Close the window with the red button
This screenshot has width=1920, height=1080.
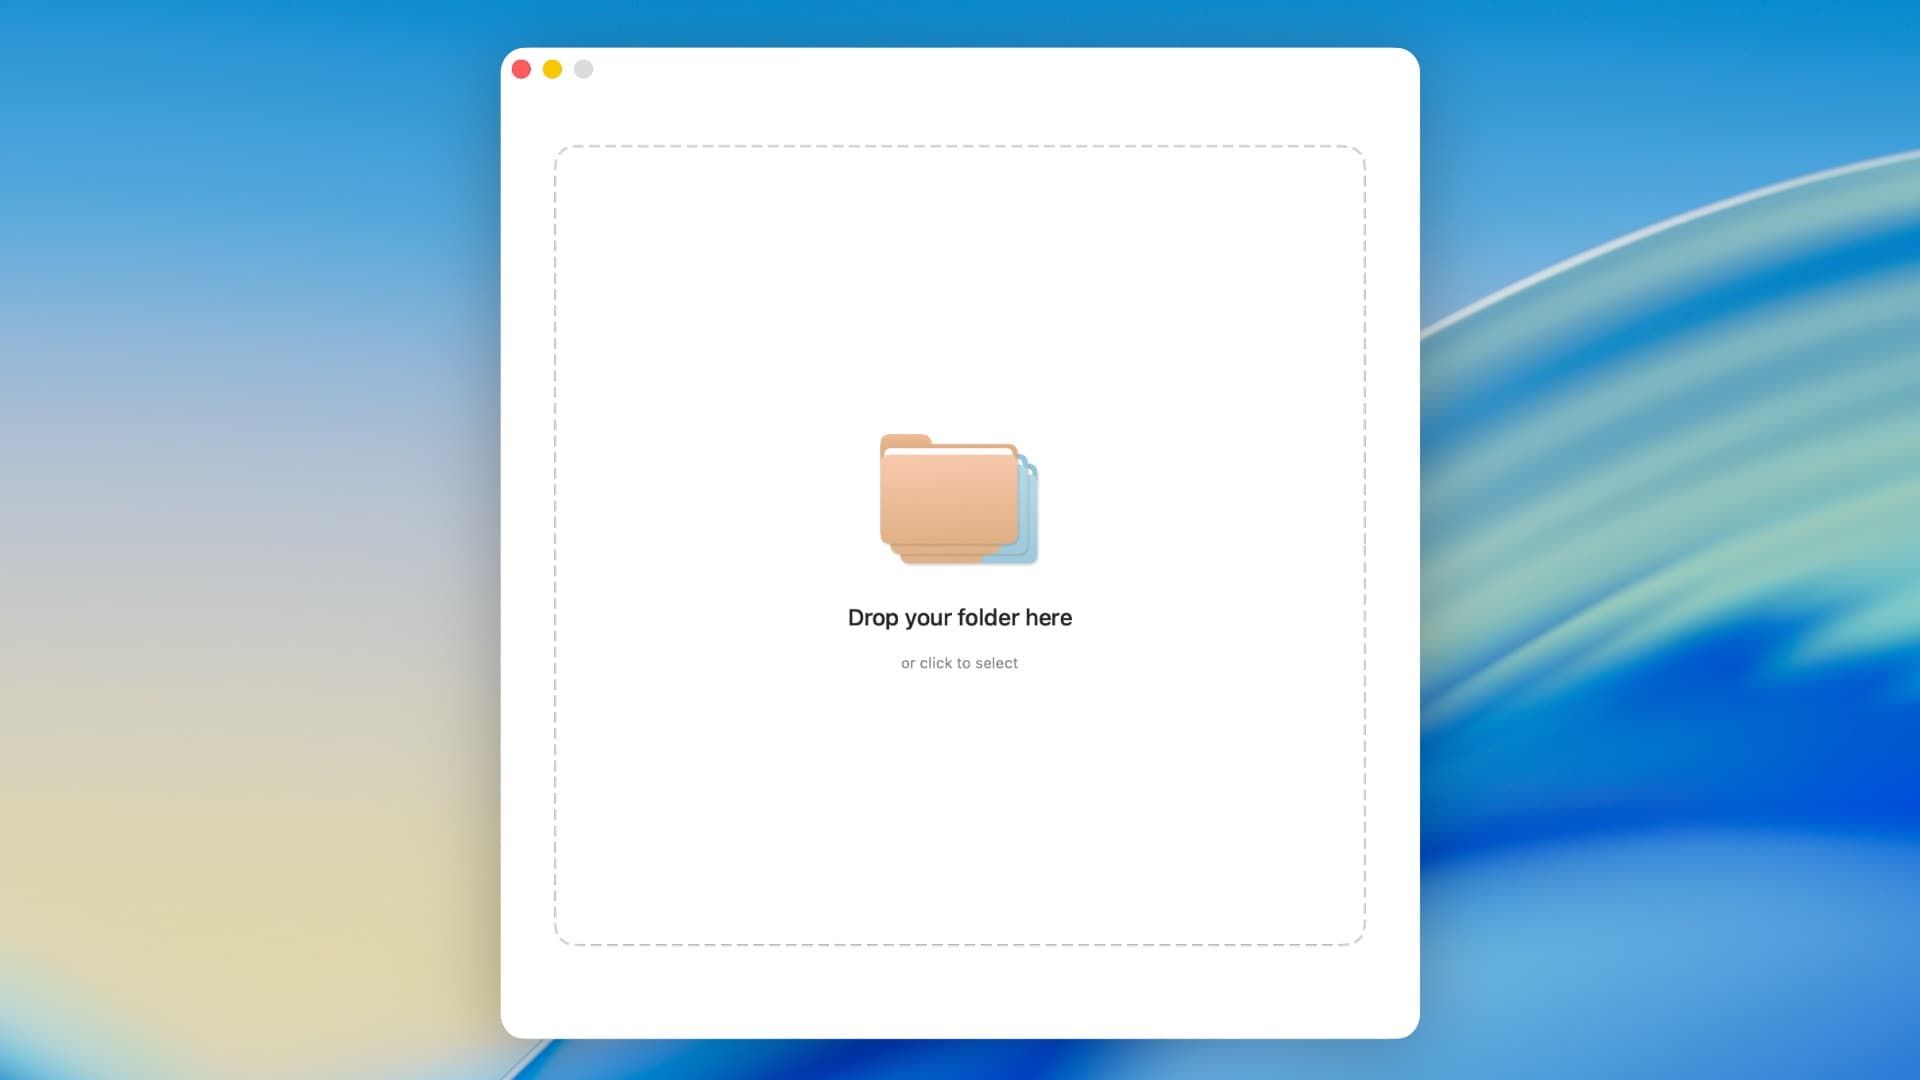[x=521, y=69]
